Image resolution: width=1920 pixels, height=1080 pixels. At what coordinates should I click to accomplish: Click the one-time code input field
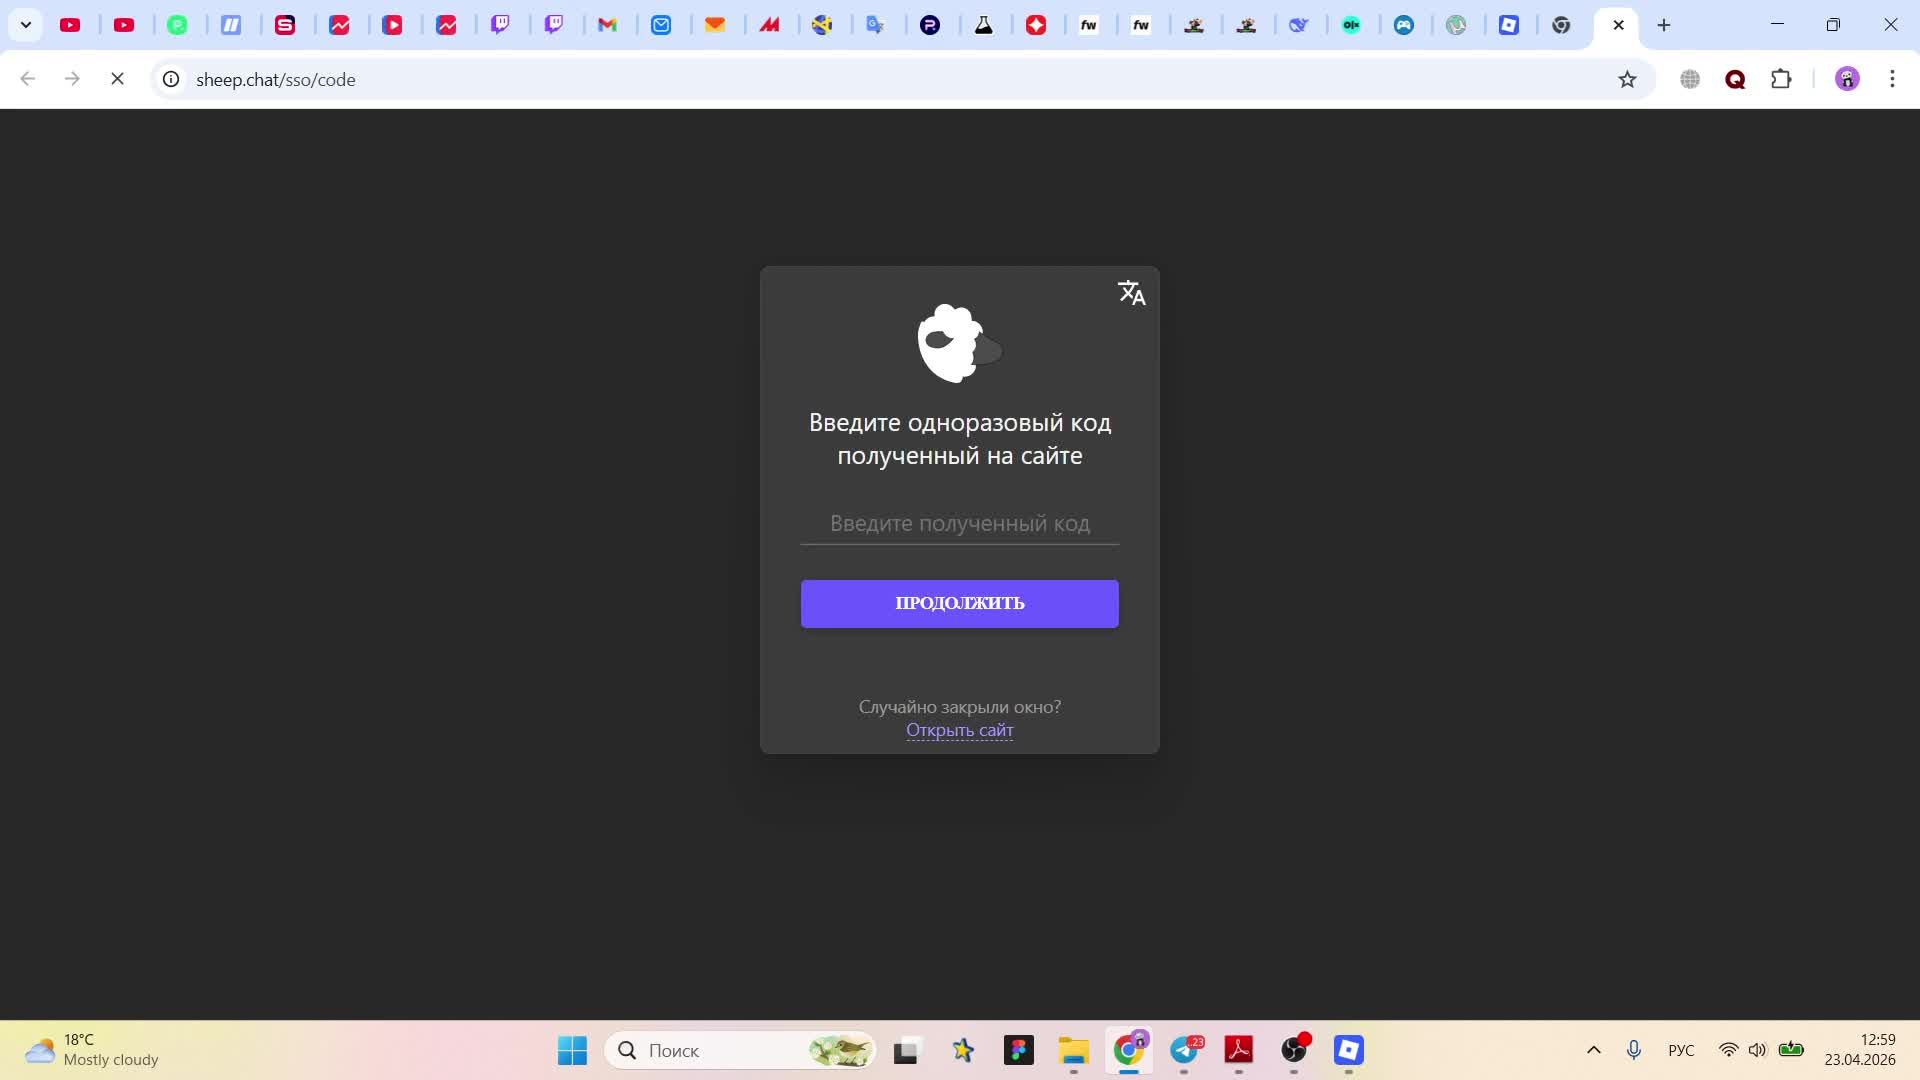coord(959,523)
